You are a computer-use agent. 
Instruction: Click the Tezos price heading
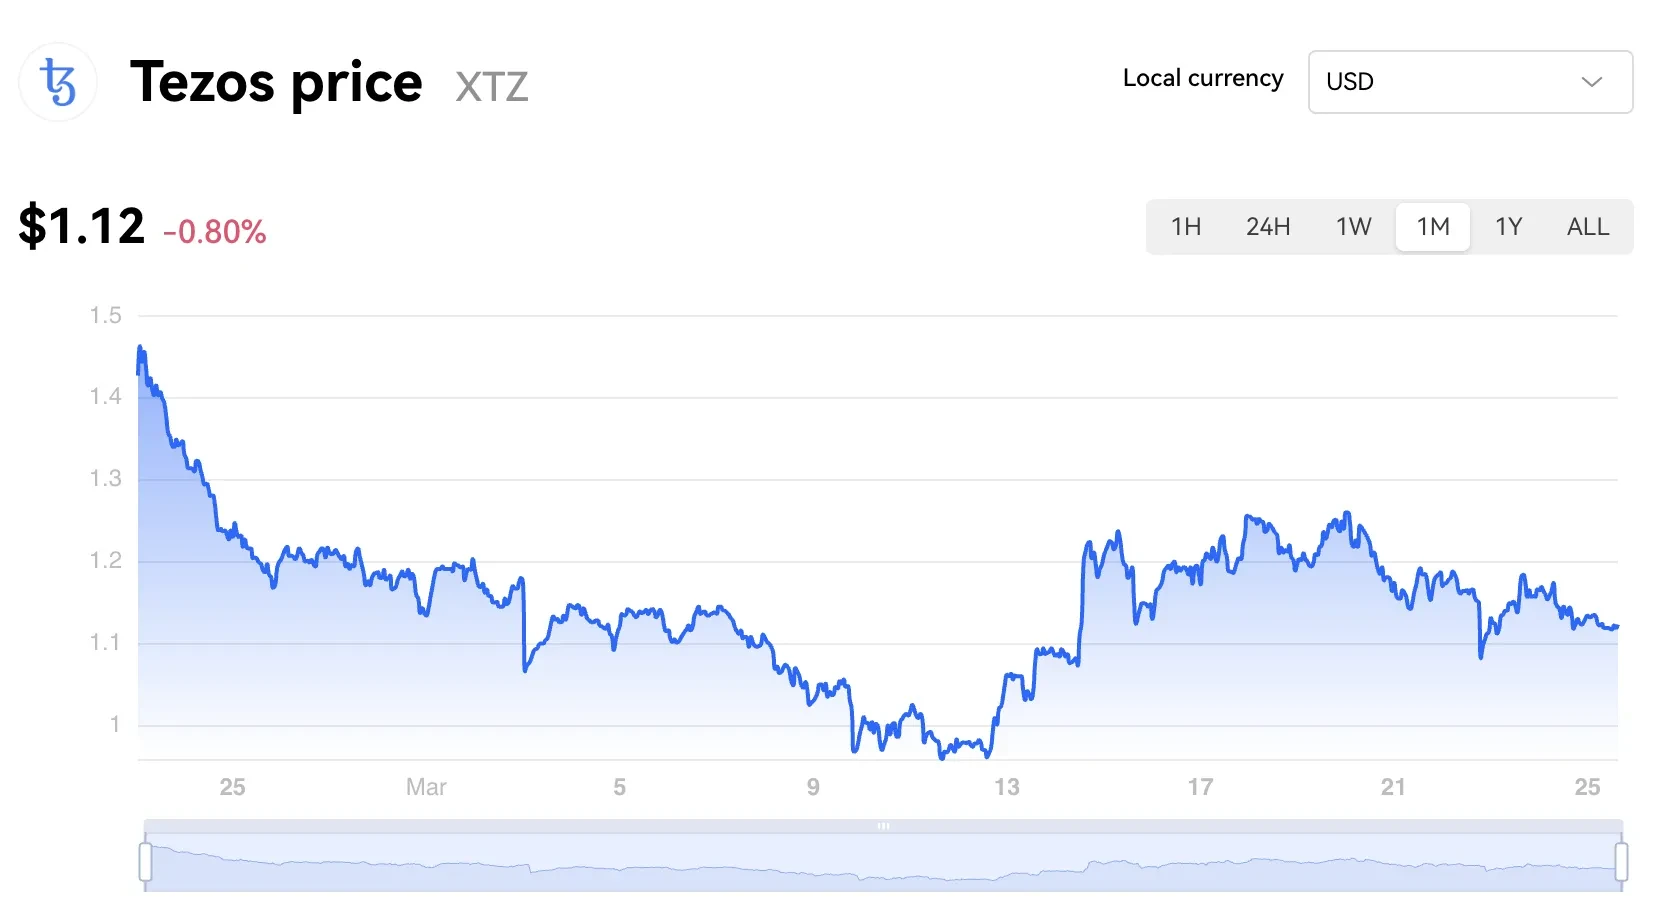point(276,83)
